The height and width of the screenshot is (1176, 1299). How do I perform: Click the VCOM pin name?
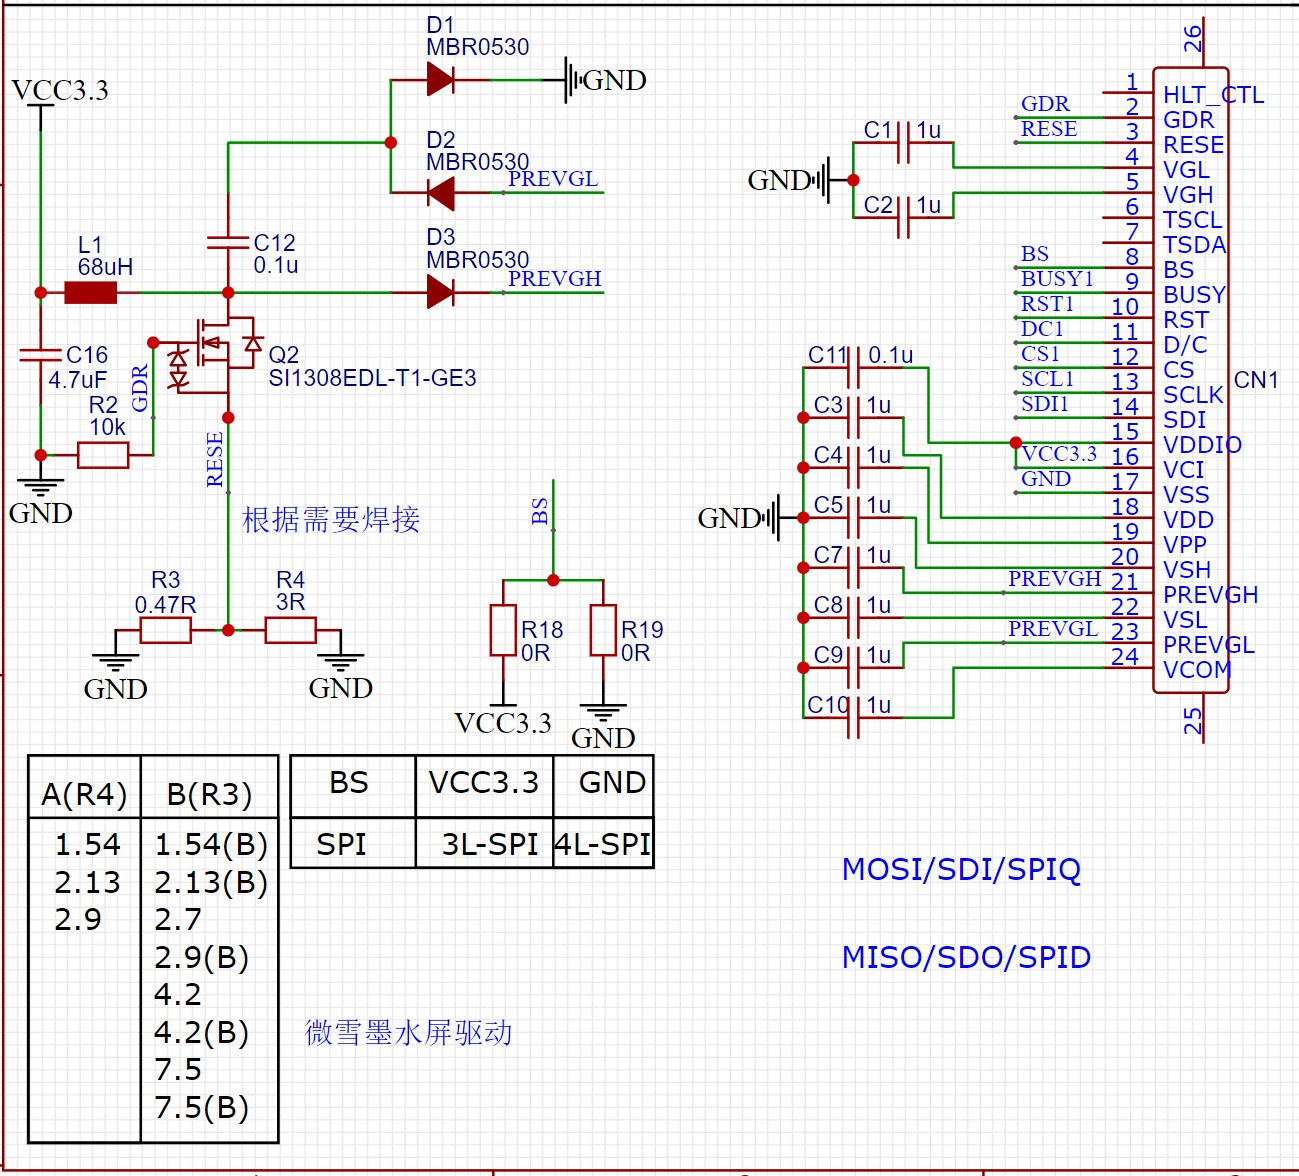click(1197, 670)
